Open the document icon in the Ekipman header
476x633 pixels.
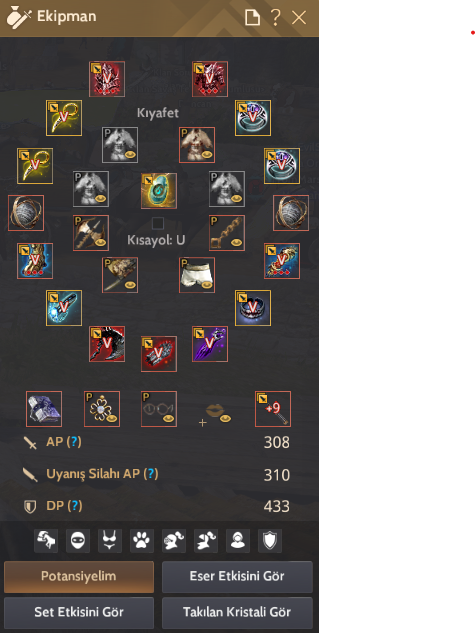coord(252,17)
